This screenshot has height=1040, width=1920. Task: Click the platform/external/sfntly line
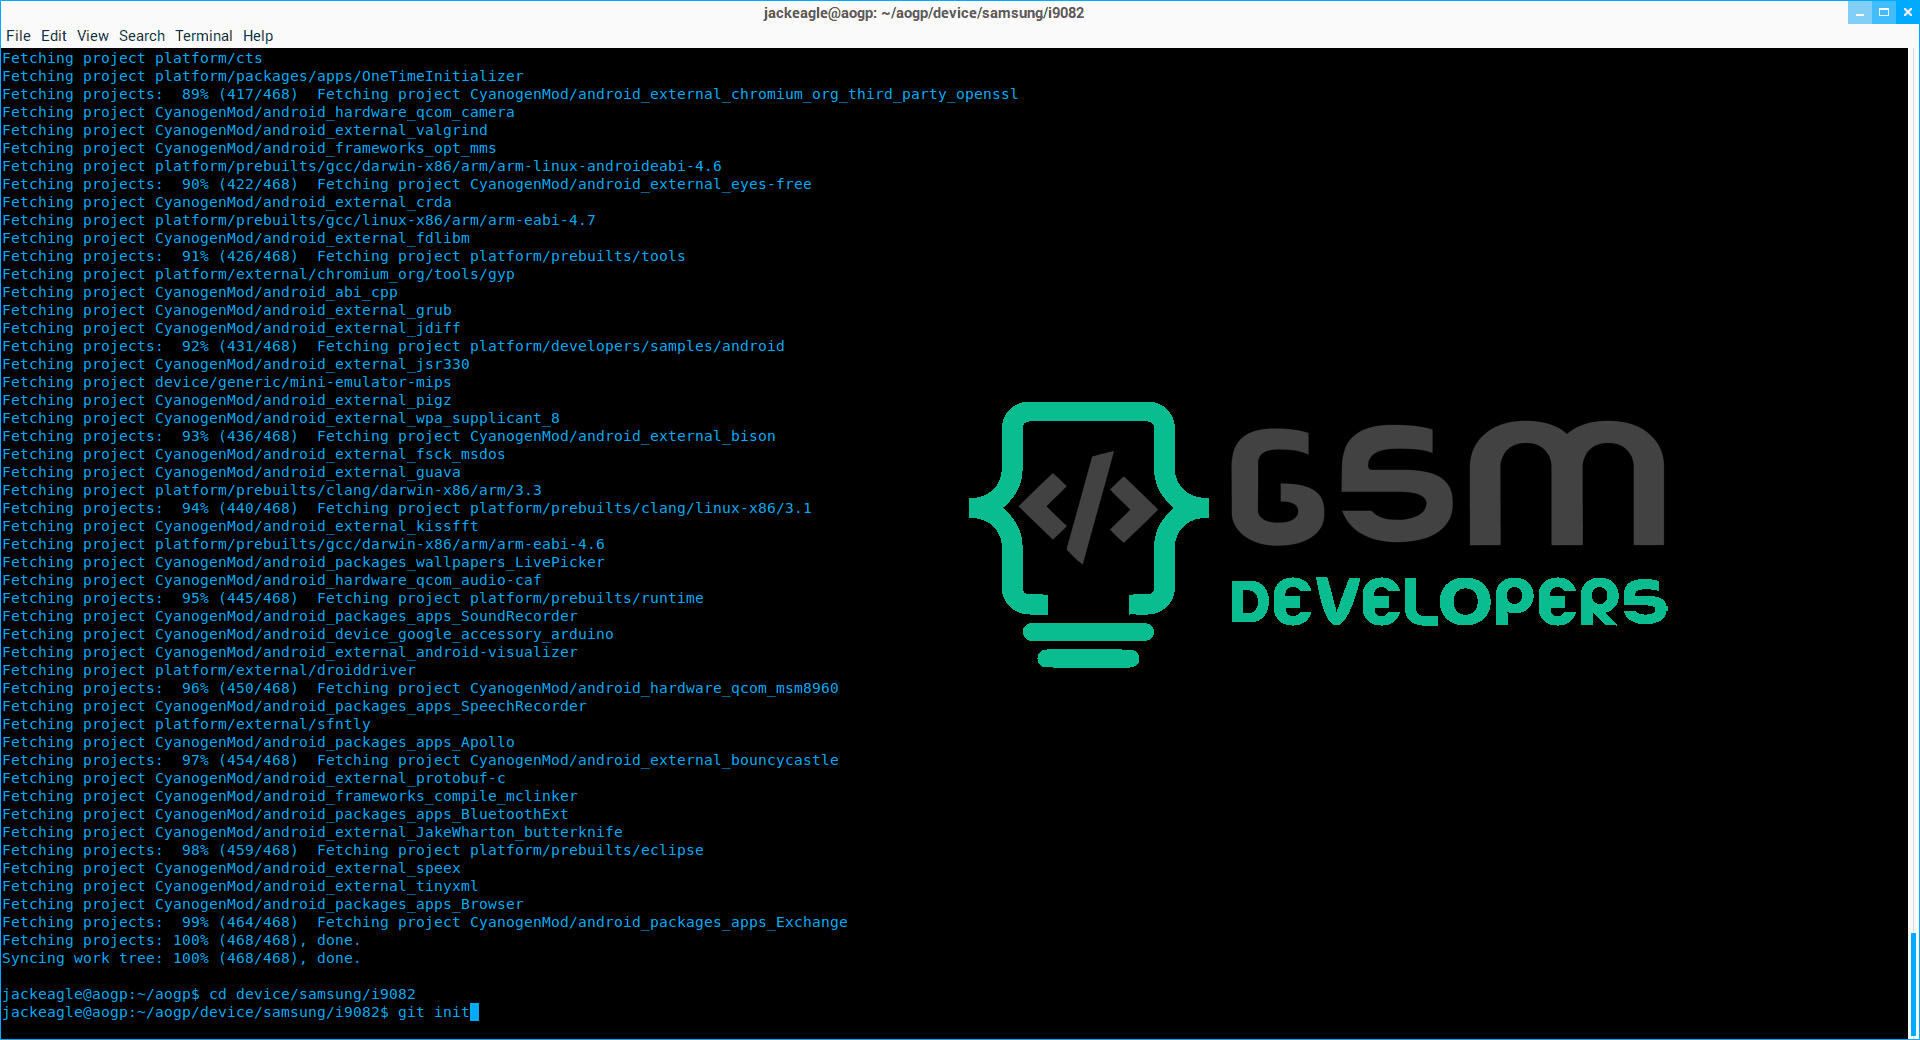tap(186, 724)
